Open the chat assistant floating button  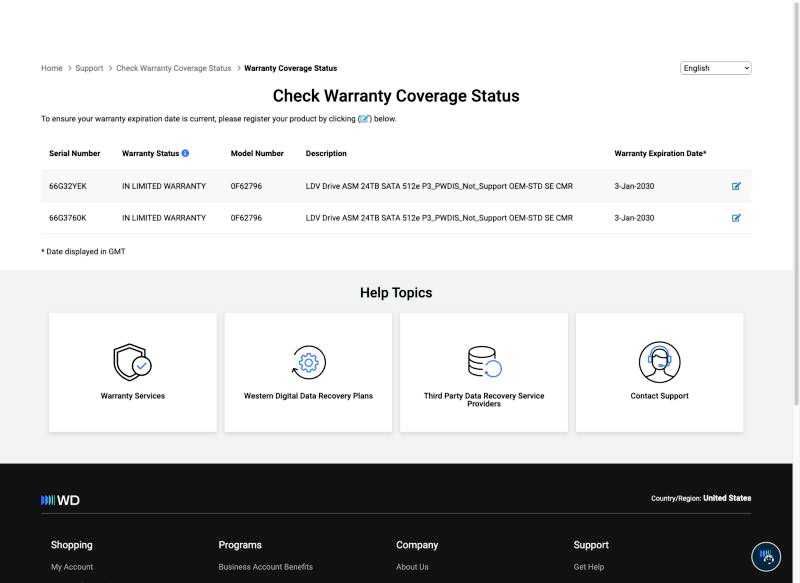[x=766, y=557]
